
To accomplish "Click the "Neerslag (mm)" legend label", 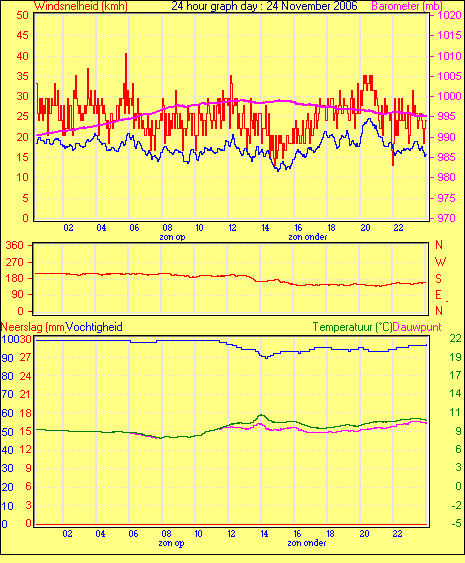I will 33,327.
